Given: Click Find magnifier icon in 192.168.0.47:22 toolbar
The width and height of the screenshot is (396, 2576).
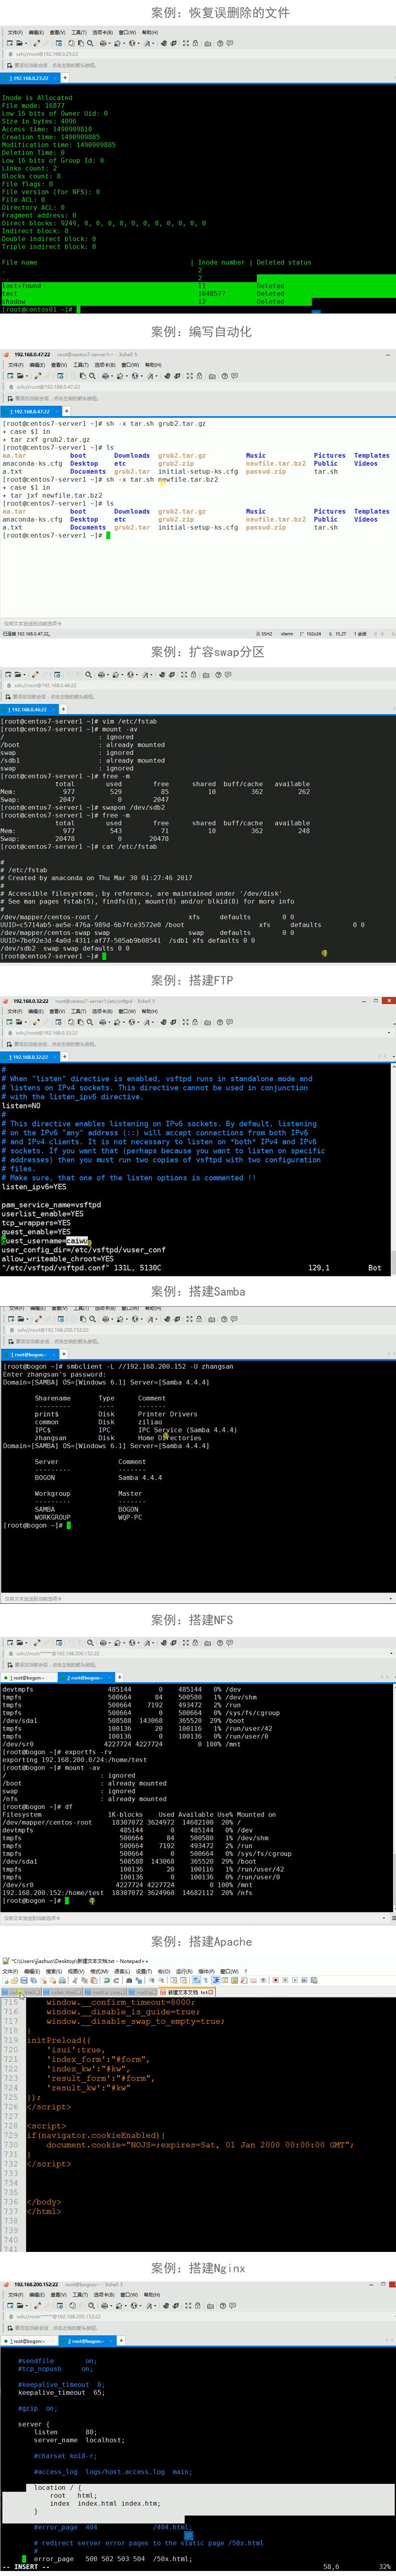Looking at the screenshot, I should pyautogui.click(x=92, y=376).
